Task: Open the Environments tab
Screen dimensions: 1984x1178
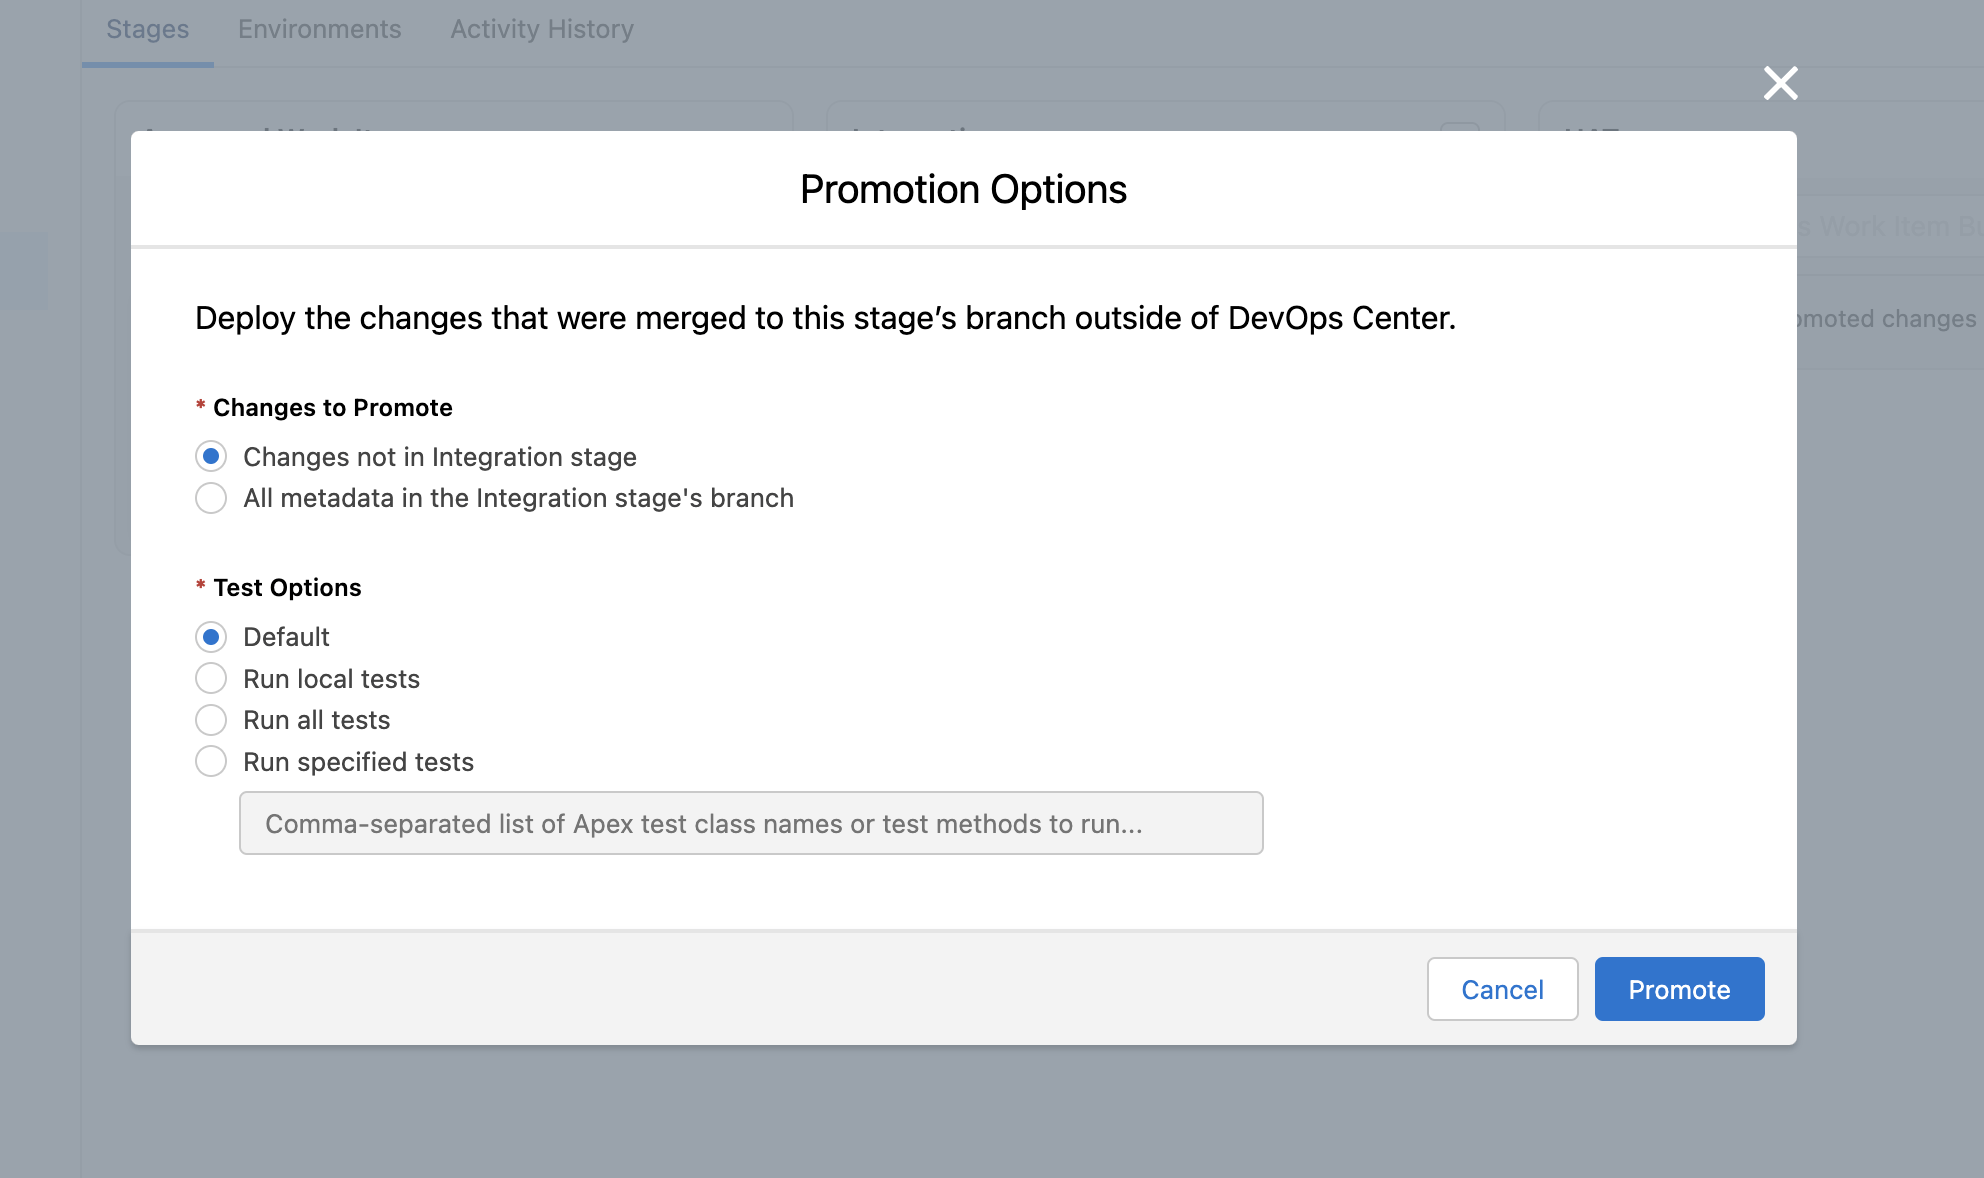Action: [320, 30]
